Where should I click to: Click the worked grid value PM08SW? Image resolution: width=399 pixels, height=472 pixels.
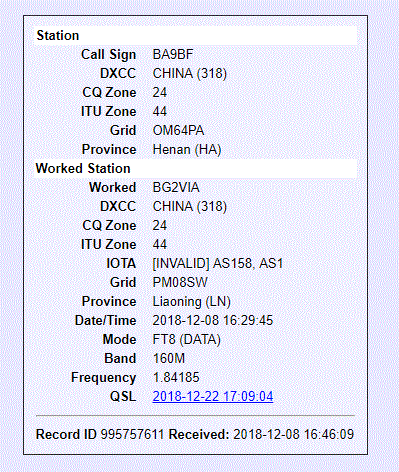pos(180,282)
